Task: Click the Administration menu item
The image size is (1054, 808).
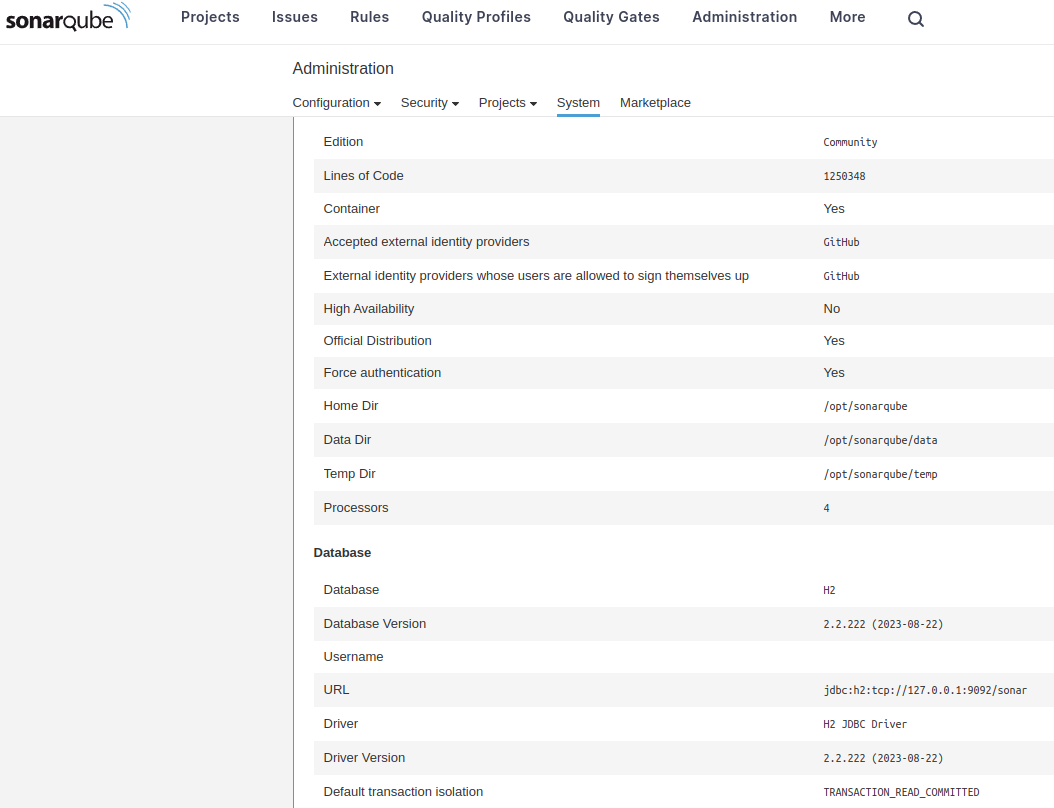Action: 744,17
